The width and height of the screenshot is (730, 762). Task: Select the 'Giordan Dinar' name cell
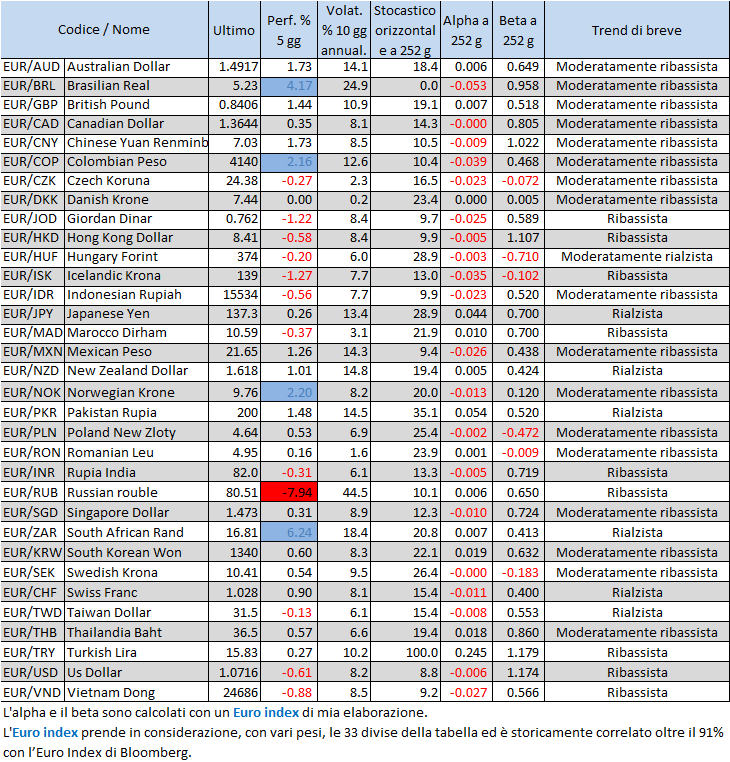point(137,219)
